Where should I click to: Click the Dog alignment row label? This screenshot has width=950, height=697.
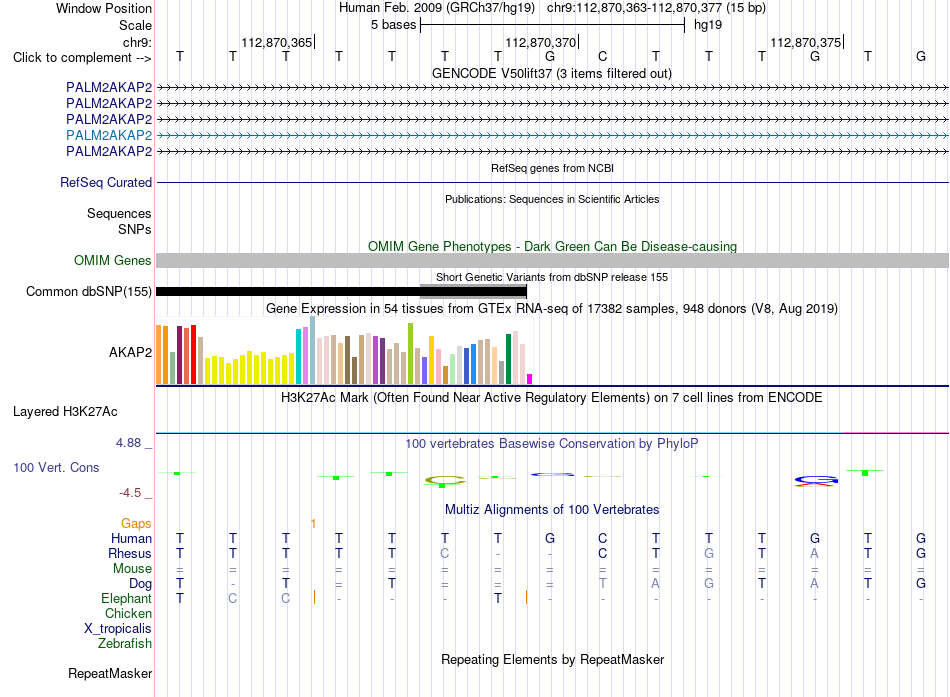point(140,583)
